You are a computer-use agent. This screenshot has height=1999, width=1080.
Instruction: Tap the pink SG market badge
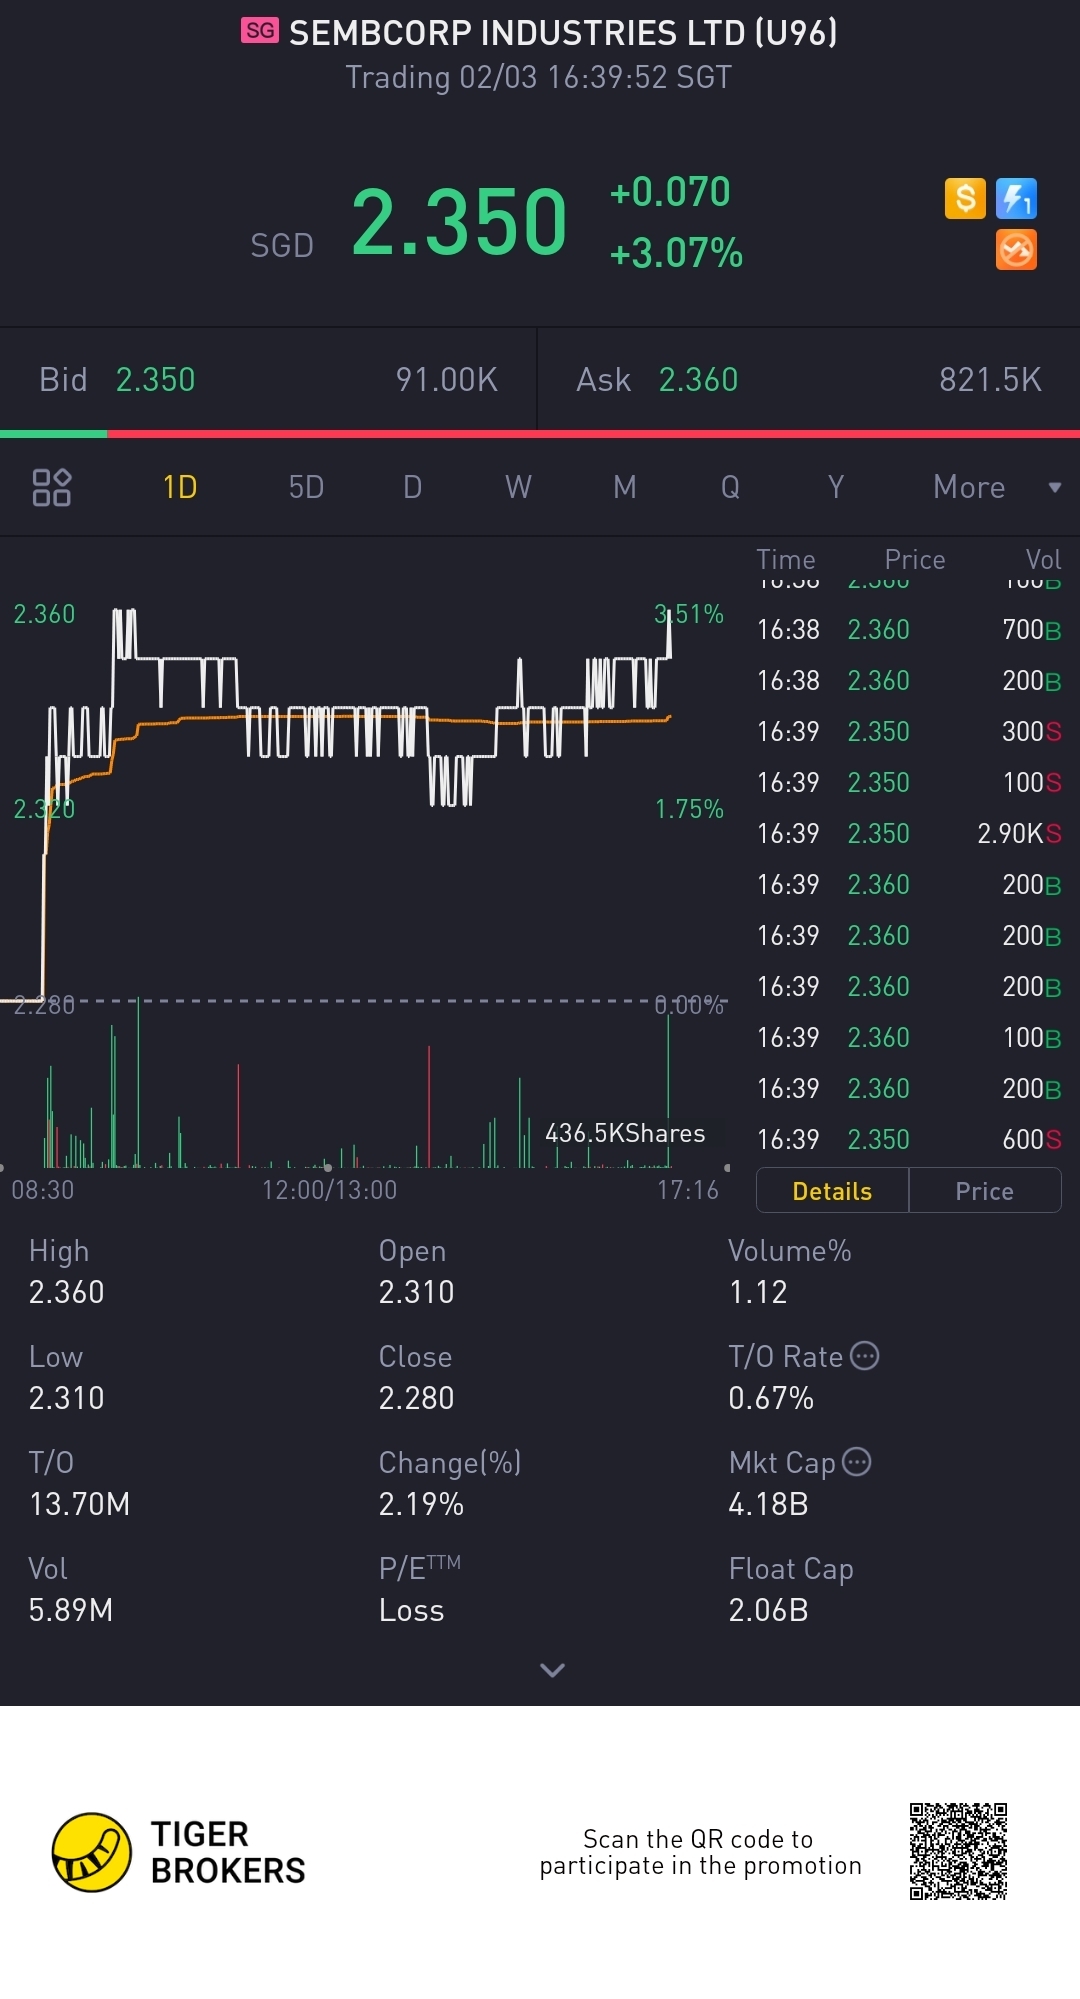pos(260,31)
